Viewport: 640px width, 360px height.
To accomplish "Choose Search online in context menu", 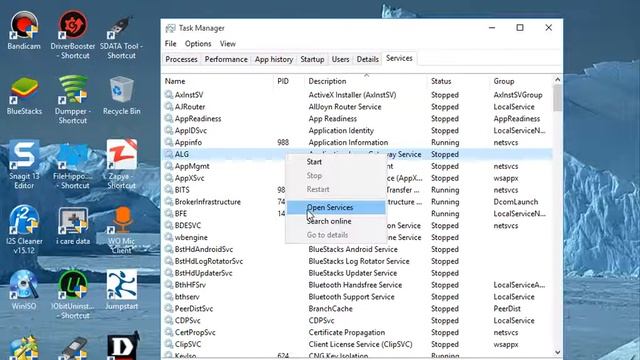I will pyautogui.click(x=336, y=221).
